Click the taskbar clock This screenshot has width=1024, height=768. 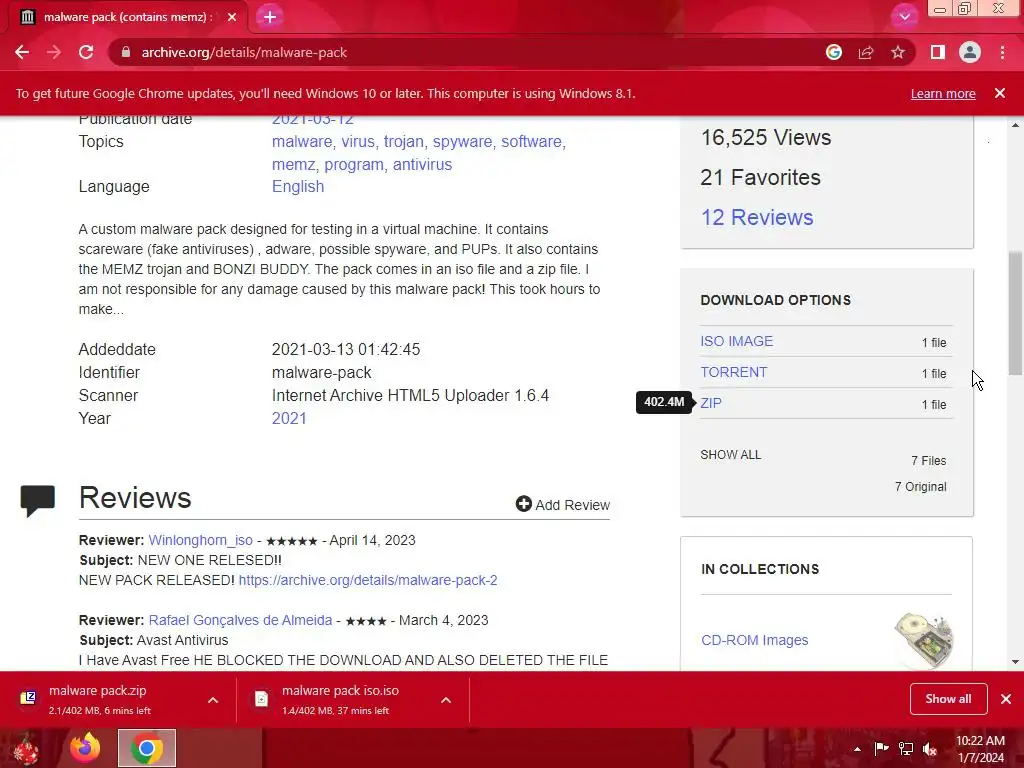[x=980, y=749]
